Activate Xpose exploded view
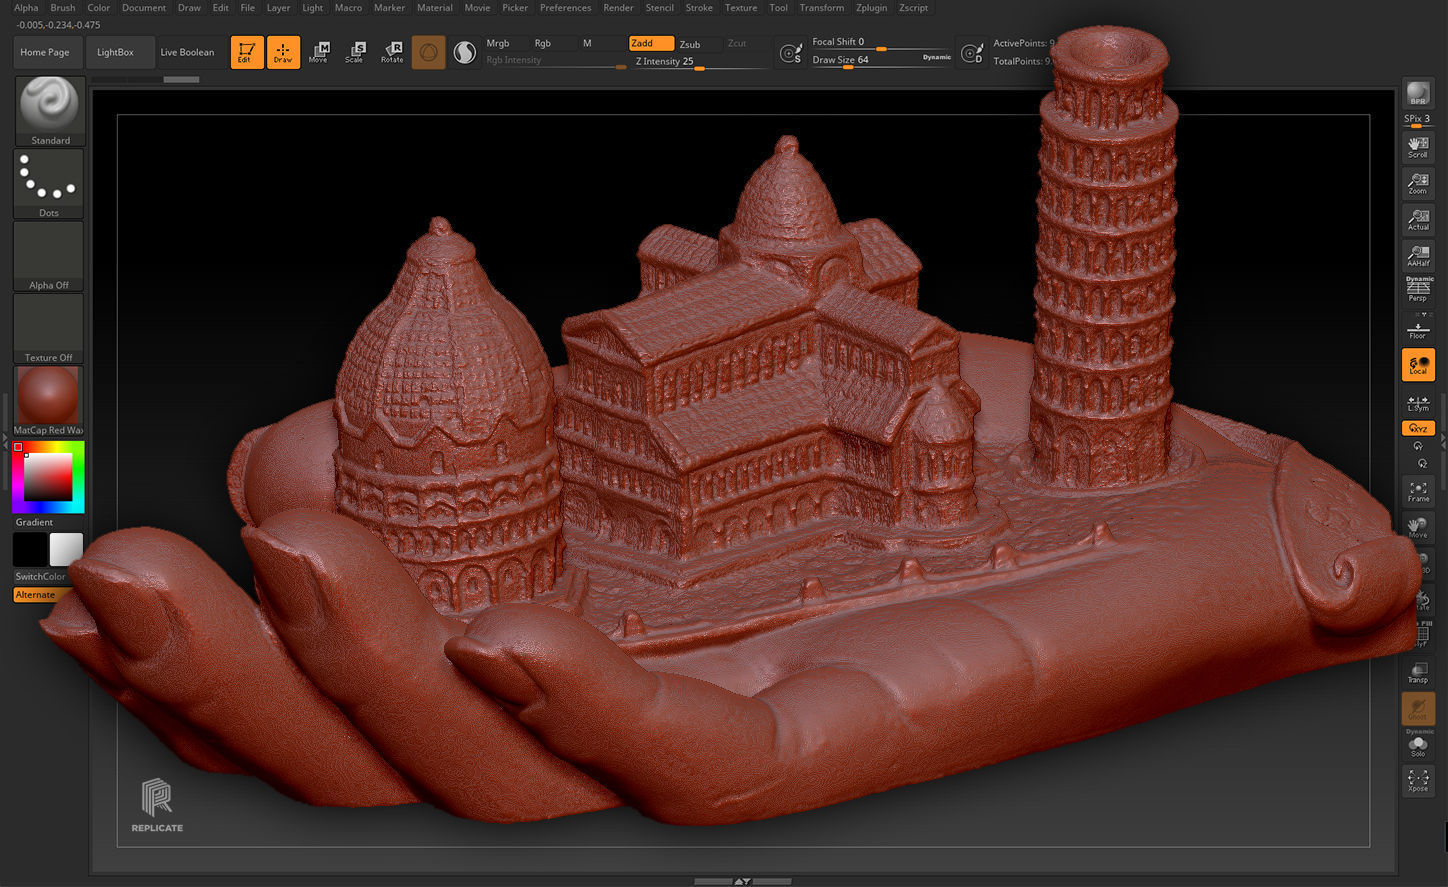 pos(1418,780)
